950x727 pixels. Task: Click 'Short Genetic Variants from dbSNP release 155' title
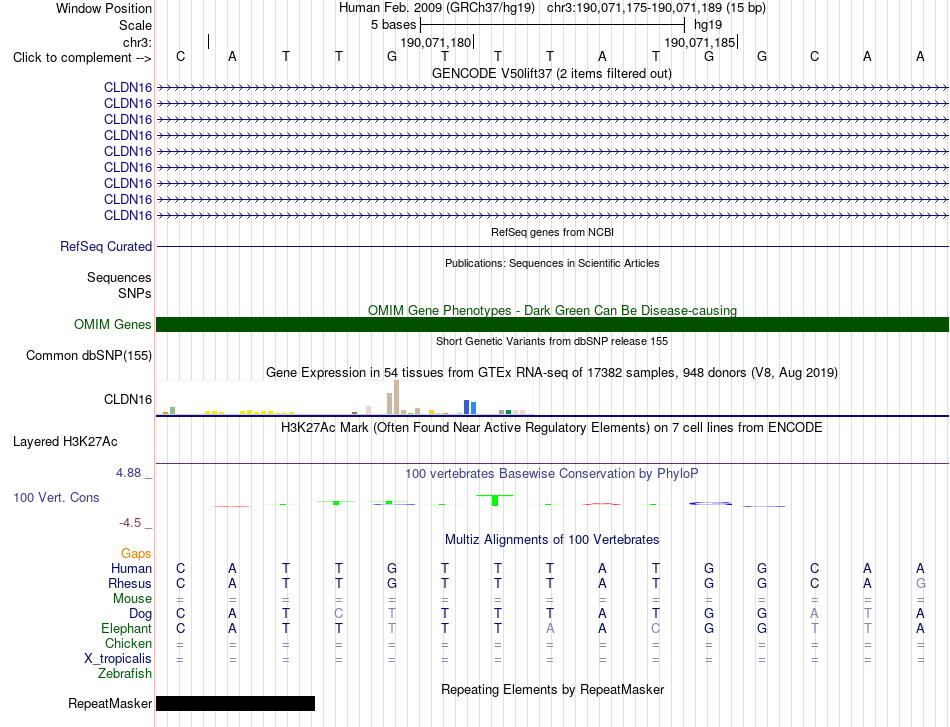[x=552, y=341]
